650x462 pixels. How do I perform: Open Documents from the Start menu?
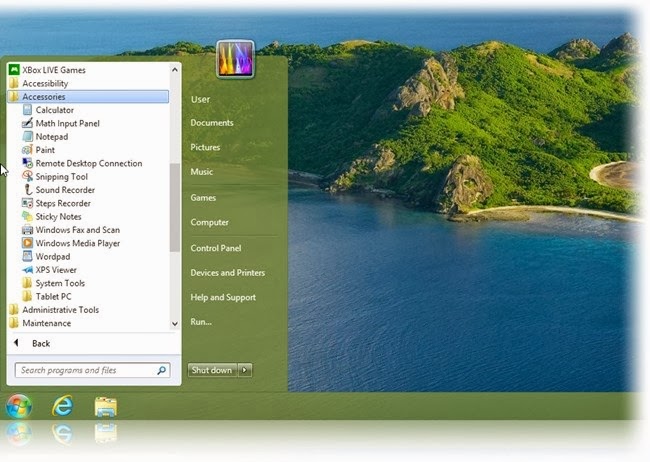[212, 123]
